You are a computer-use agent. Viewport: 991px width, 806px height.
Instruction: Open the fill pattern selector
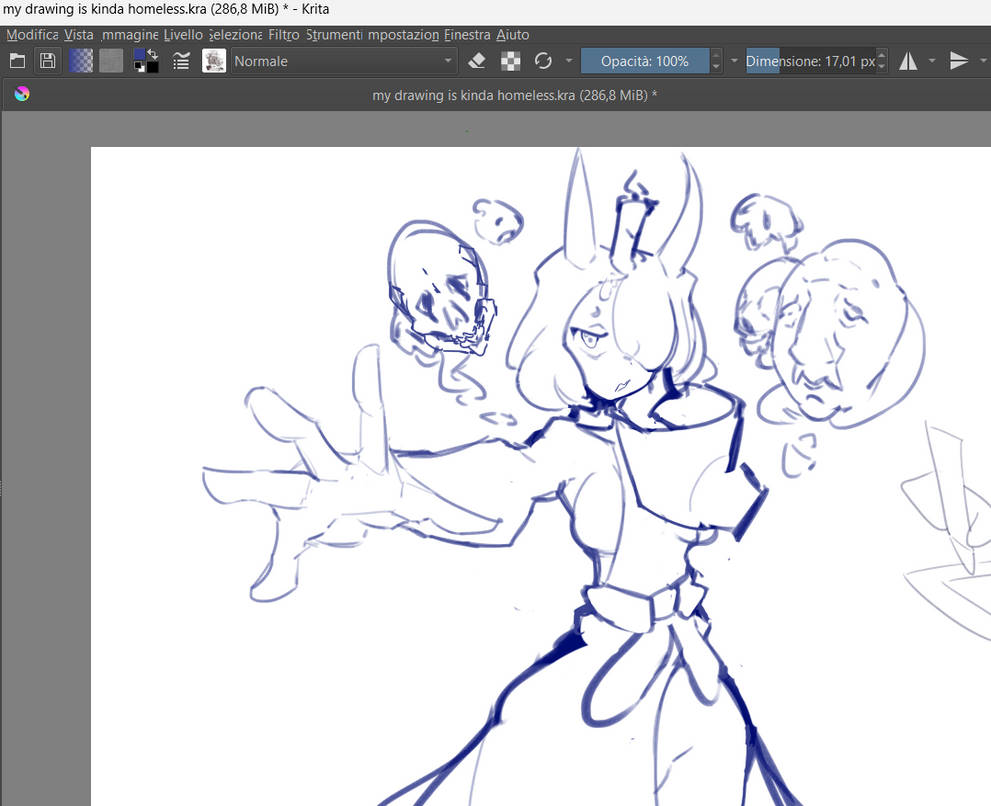111,61
